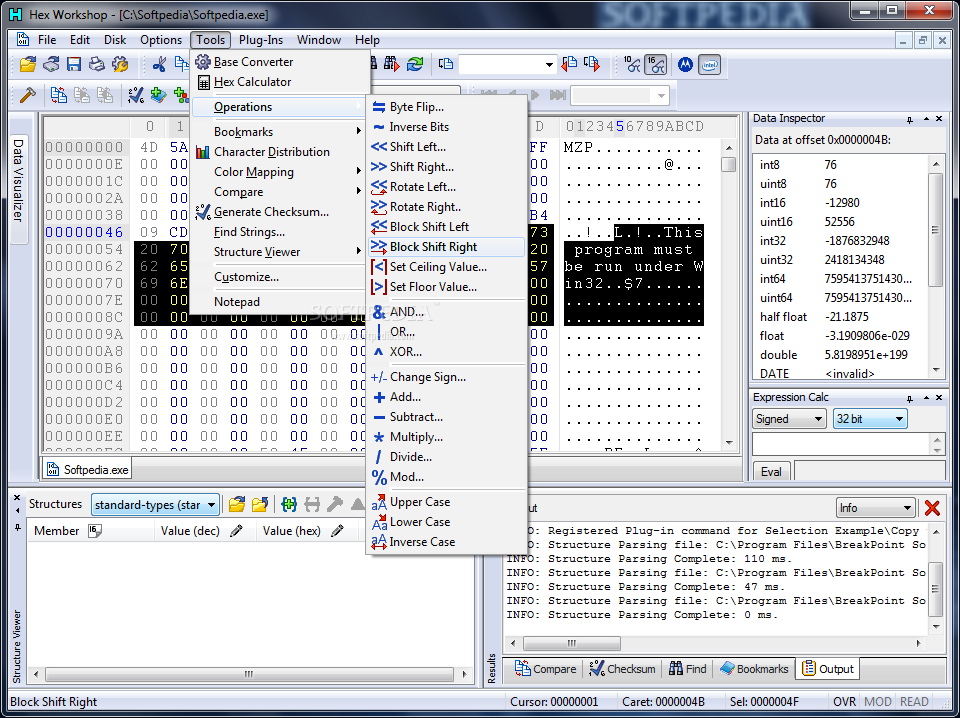The image size is (960, 718).
Task: Select the Softpedia.exe document tab
Action: point(87,469)
